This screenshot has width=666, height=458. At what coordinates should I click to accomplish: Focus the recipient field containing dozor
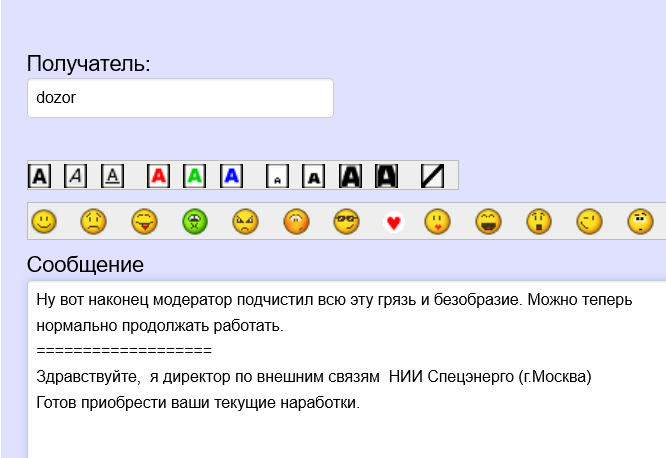click(181, 98)
